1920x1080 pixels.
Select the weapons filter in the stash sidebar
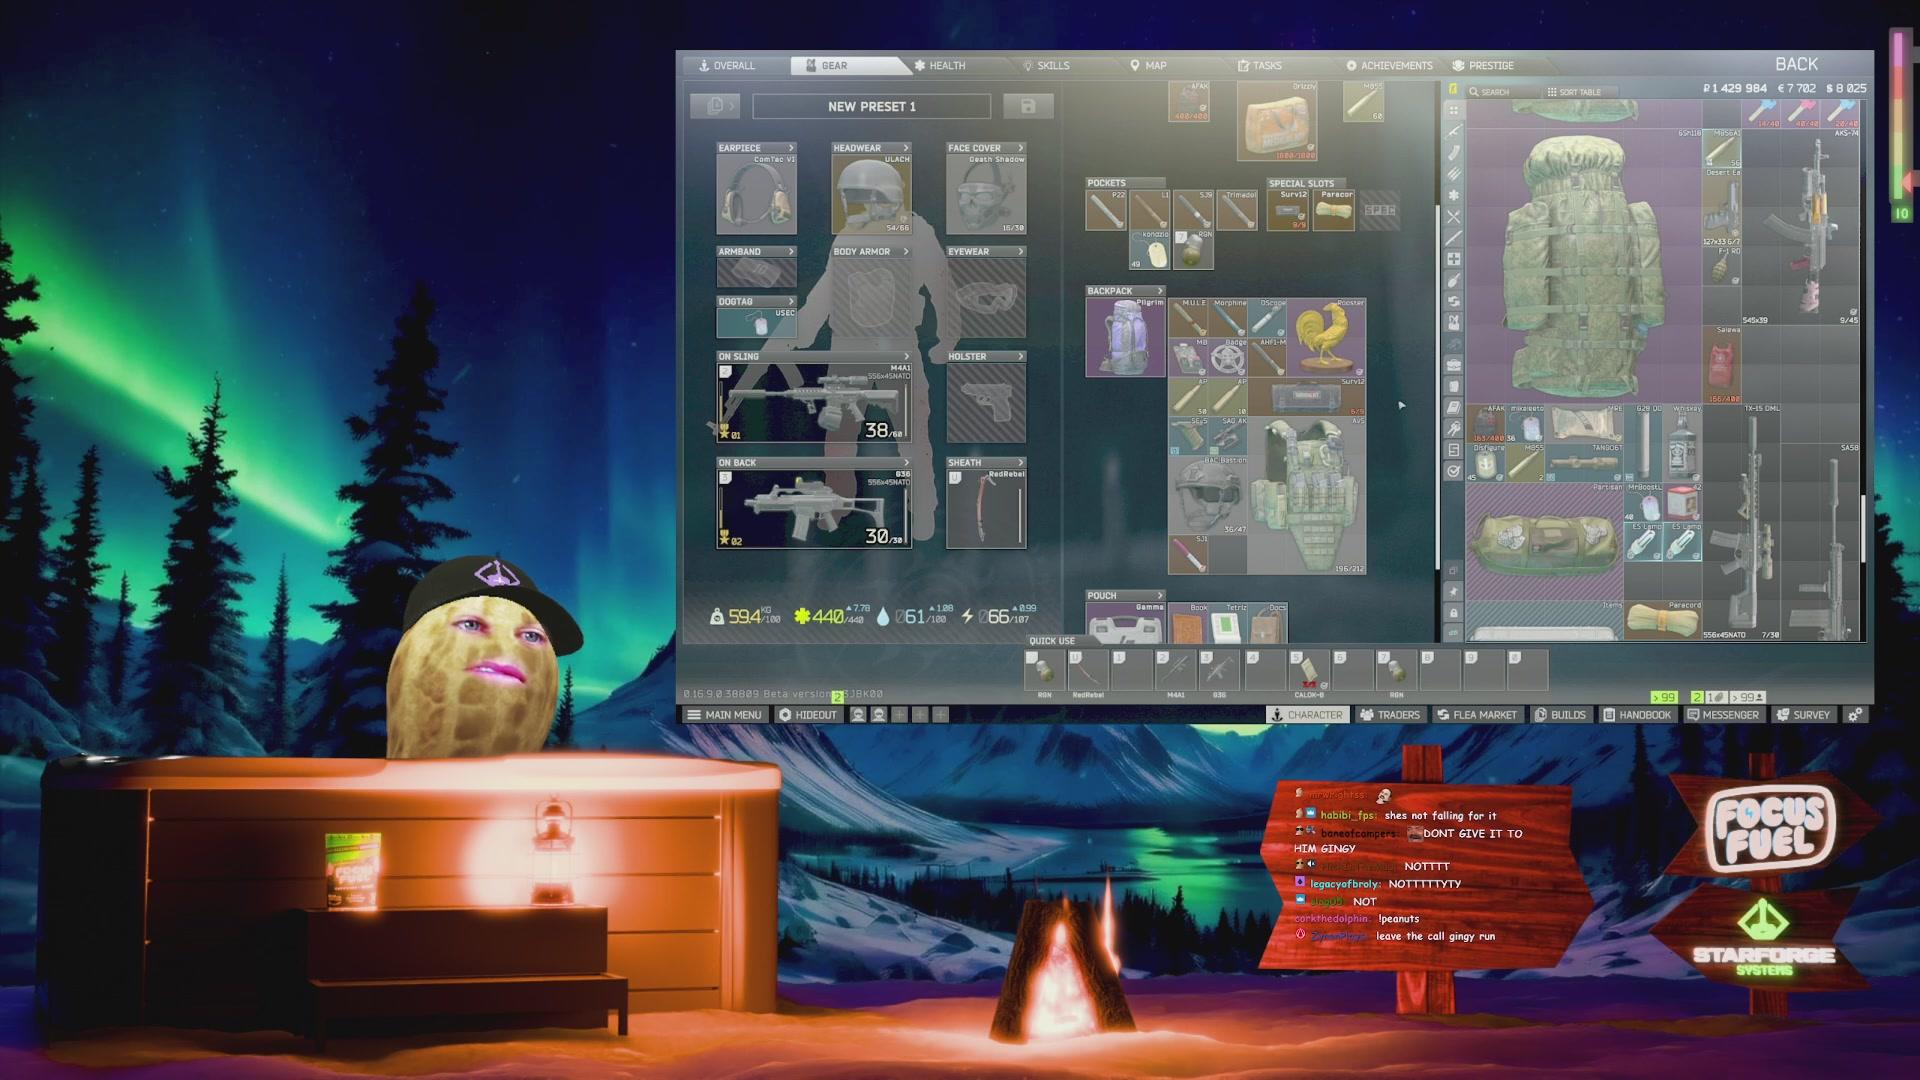pyautogui.click(x=1455, y=131)
